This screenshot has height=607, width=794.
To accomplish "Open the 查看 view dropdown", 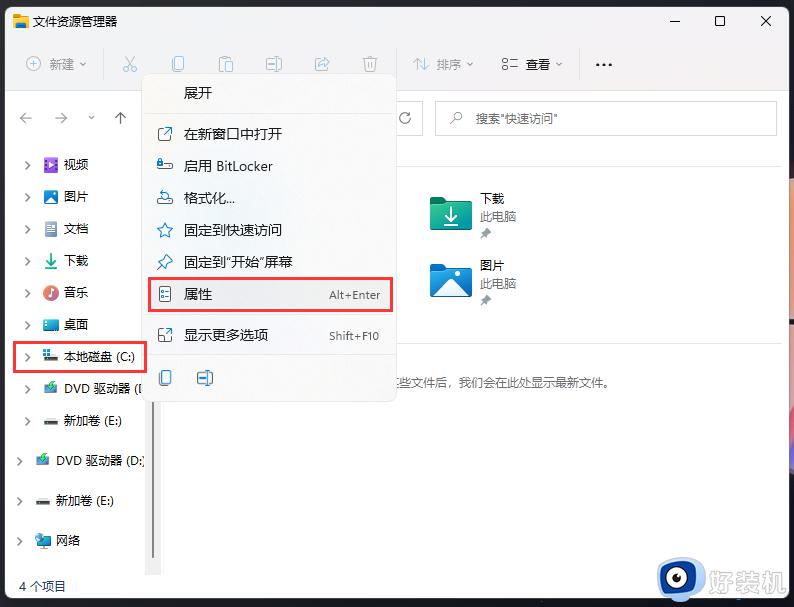I will tap(532, 64).
